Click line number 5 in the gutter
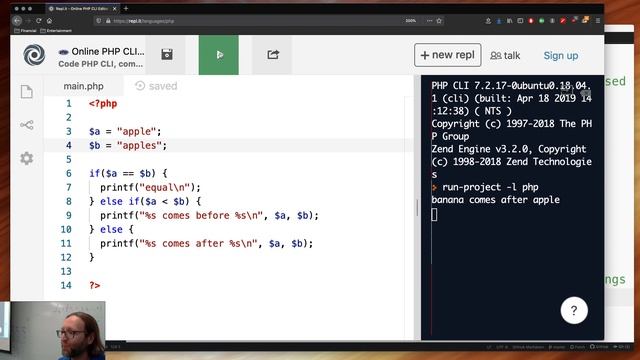The width and height of the screenshot is (640, 360). [69, 160]
